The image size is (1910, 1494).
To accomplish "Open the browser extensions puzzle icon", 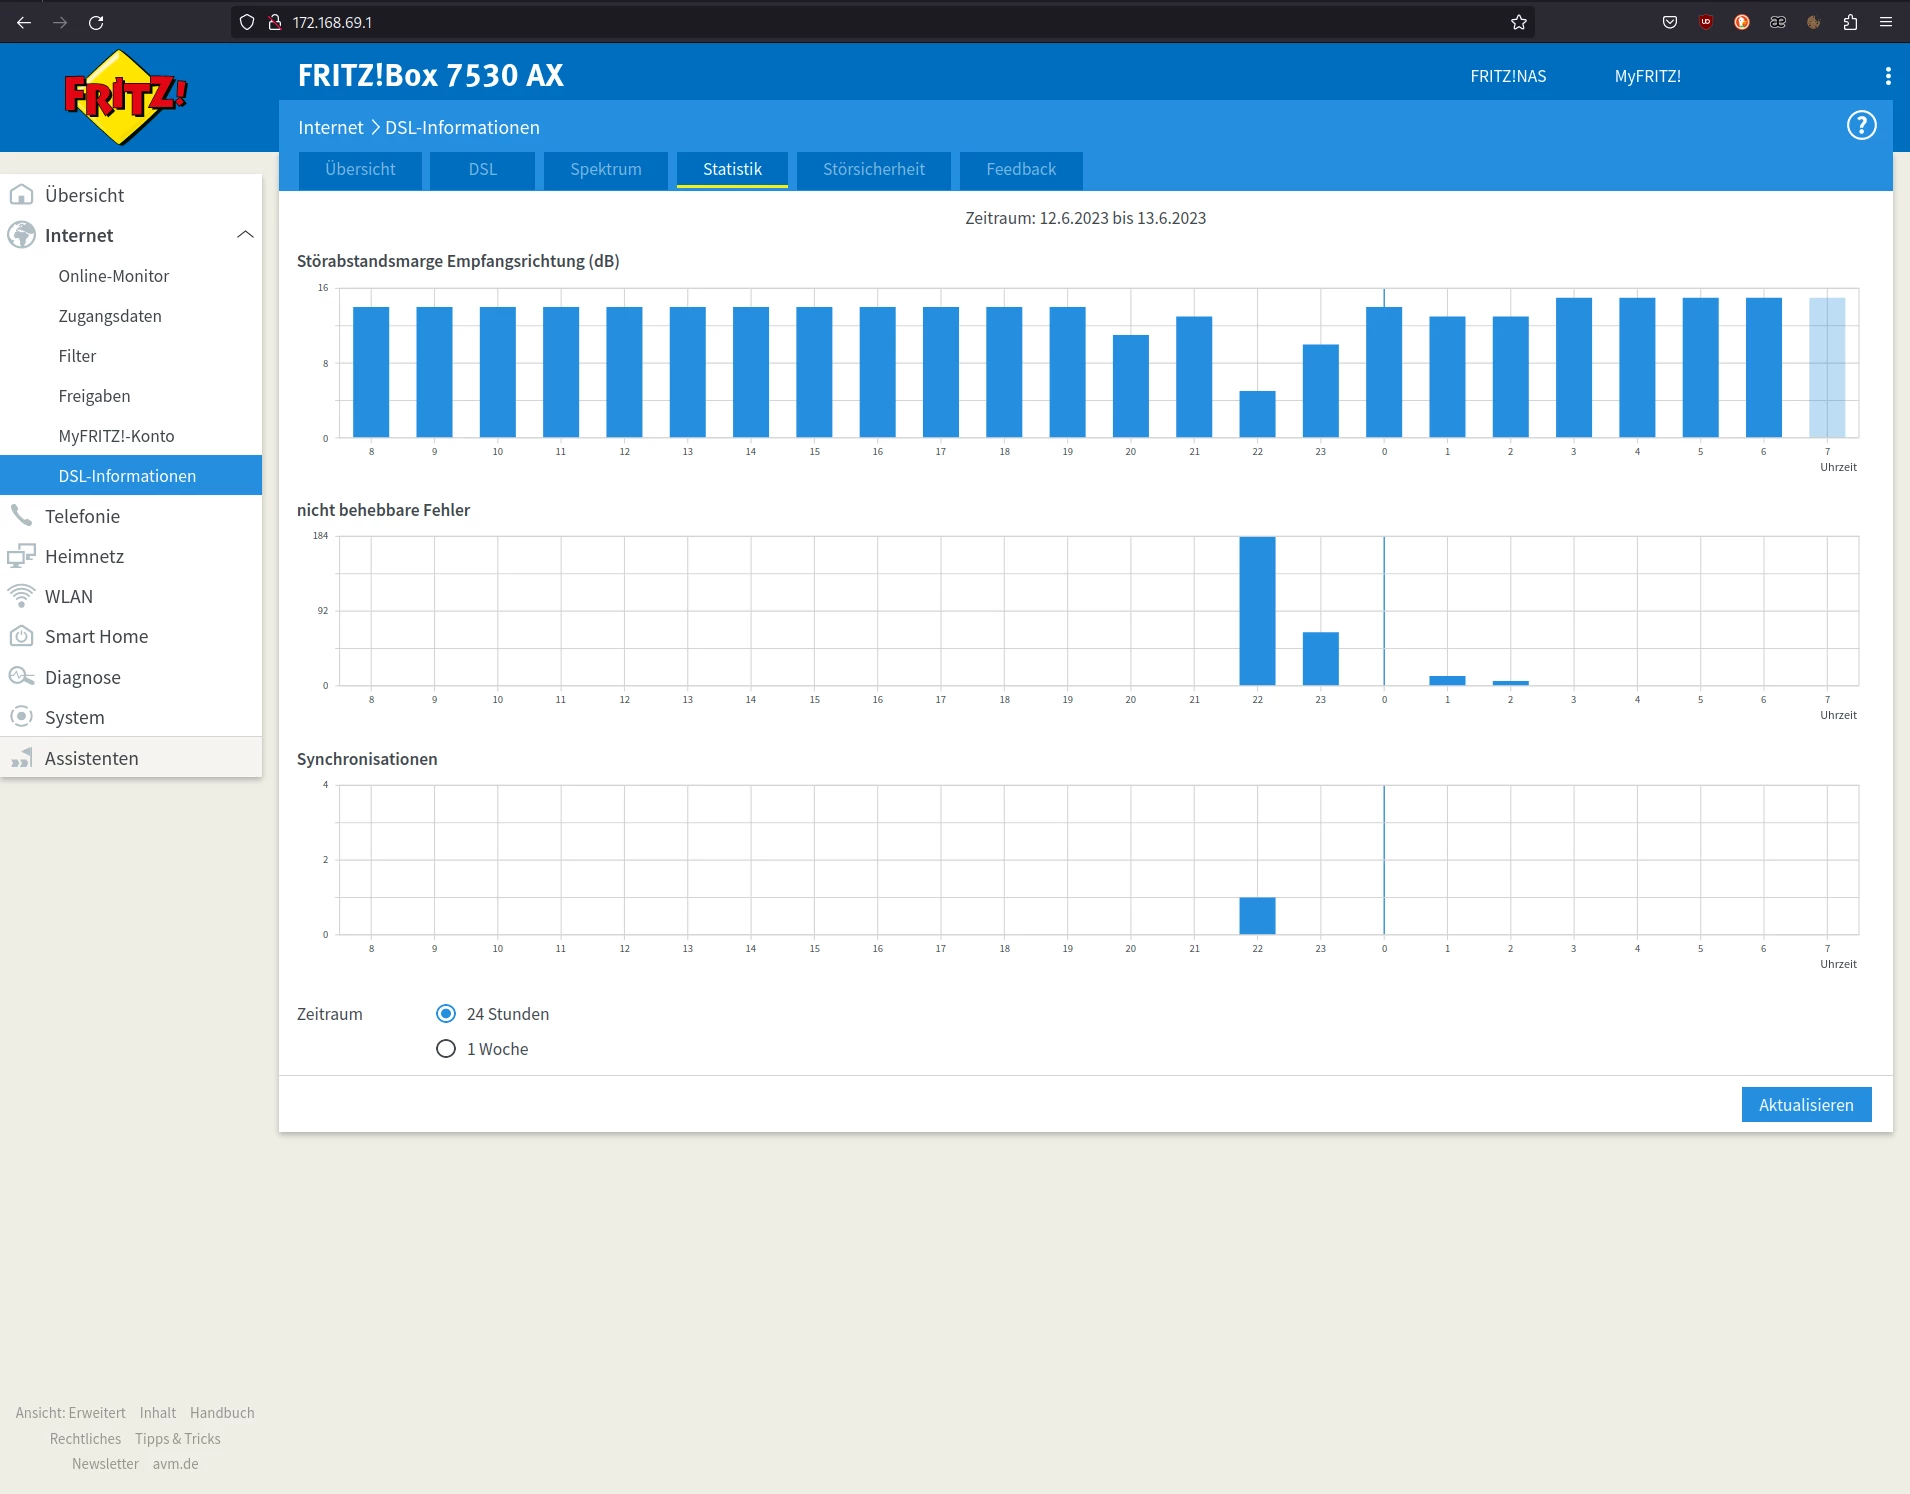I will [x=1850, y=22].
